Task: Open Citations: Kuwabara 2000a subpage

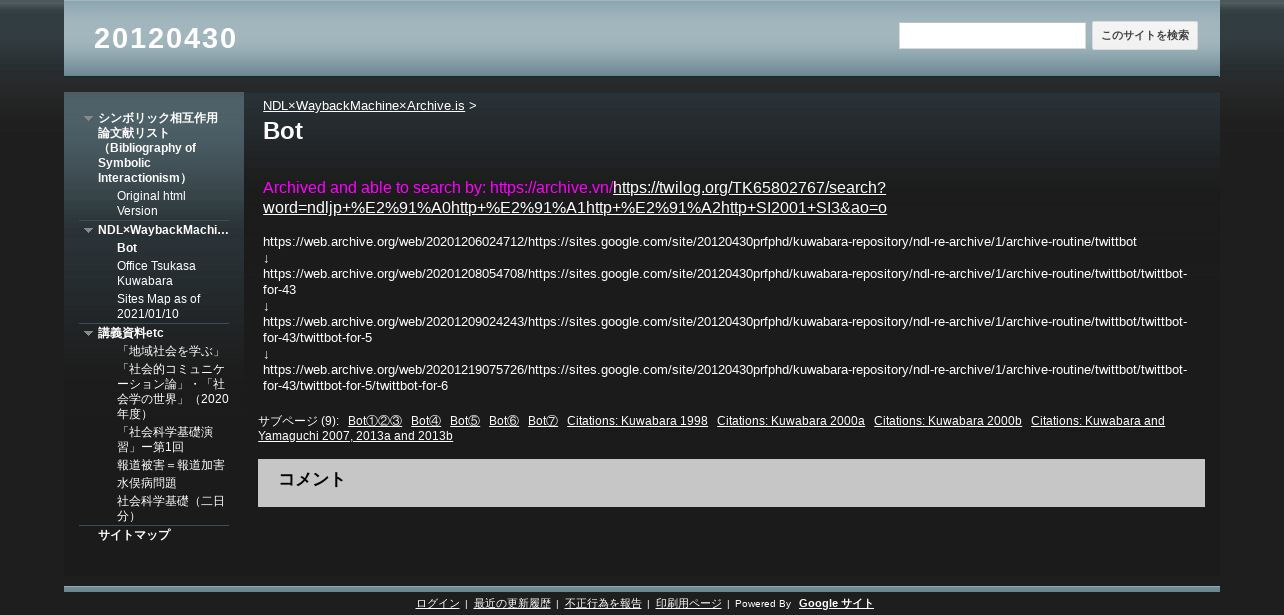Action: click(x=791, y=421)
